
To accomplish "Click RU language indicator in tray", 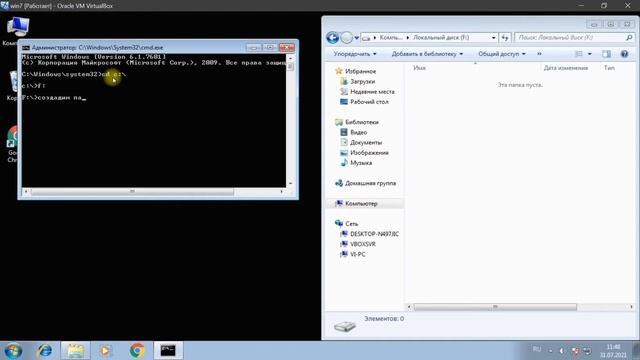I will click(537, 350).
